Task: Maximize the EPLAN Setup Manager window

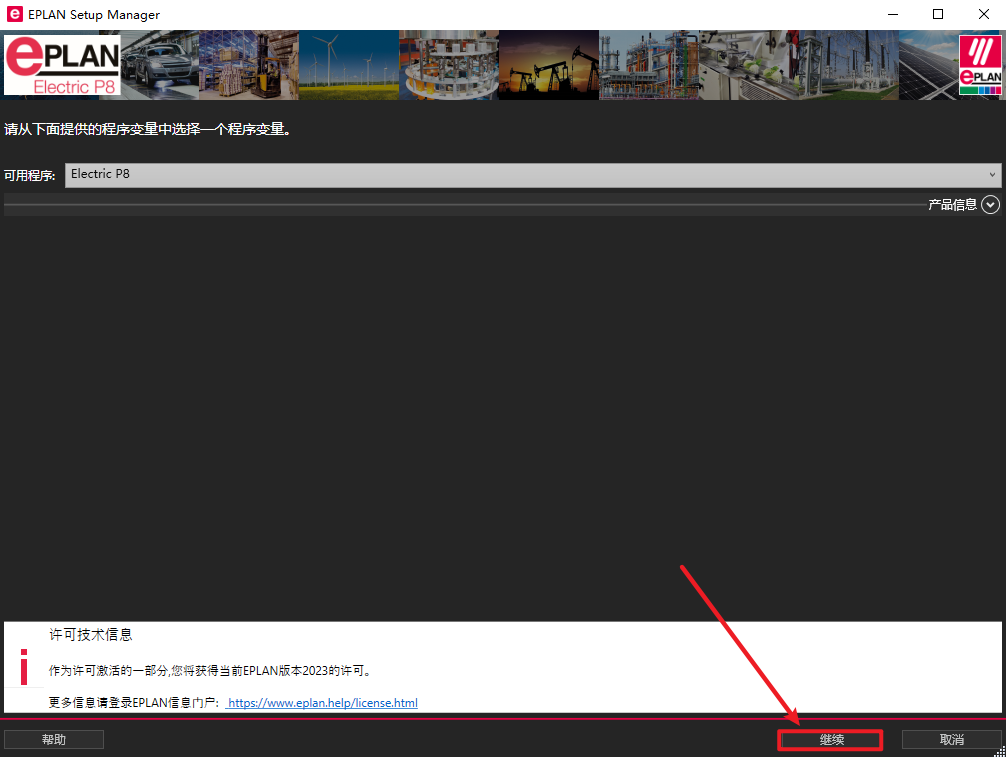Action: [x=937, y=15]
